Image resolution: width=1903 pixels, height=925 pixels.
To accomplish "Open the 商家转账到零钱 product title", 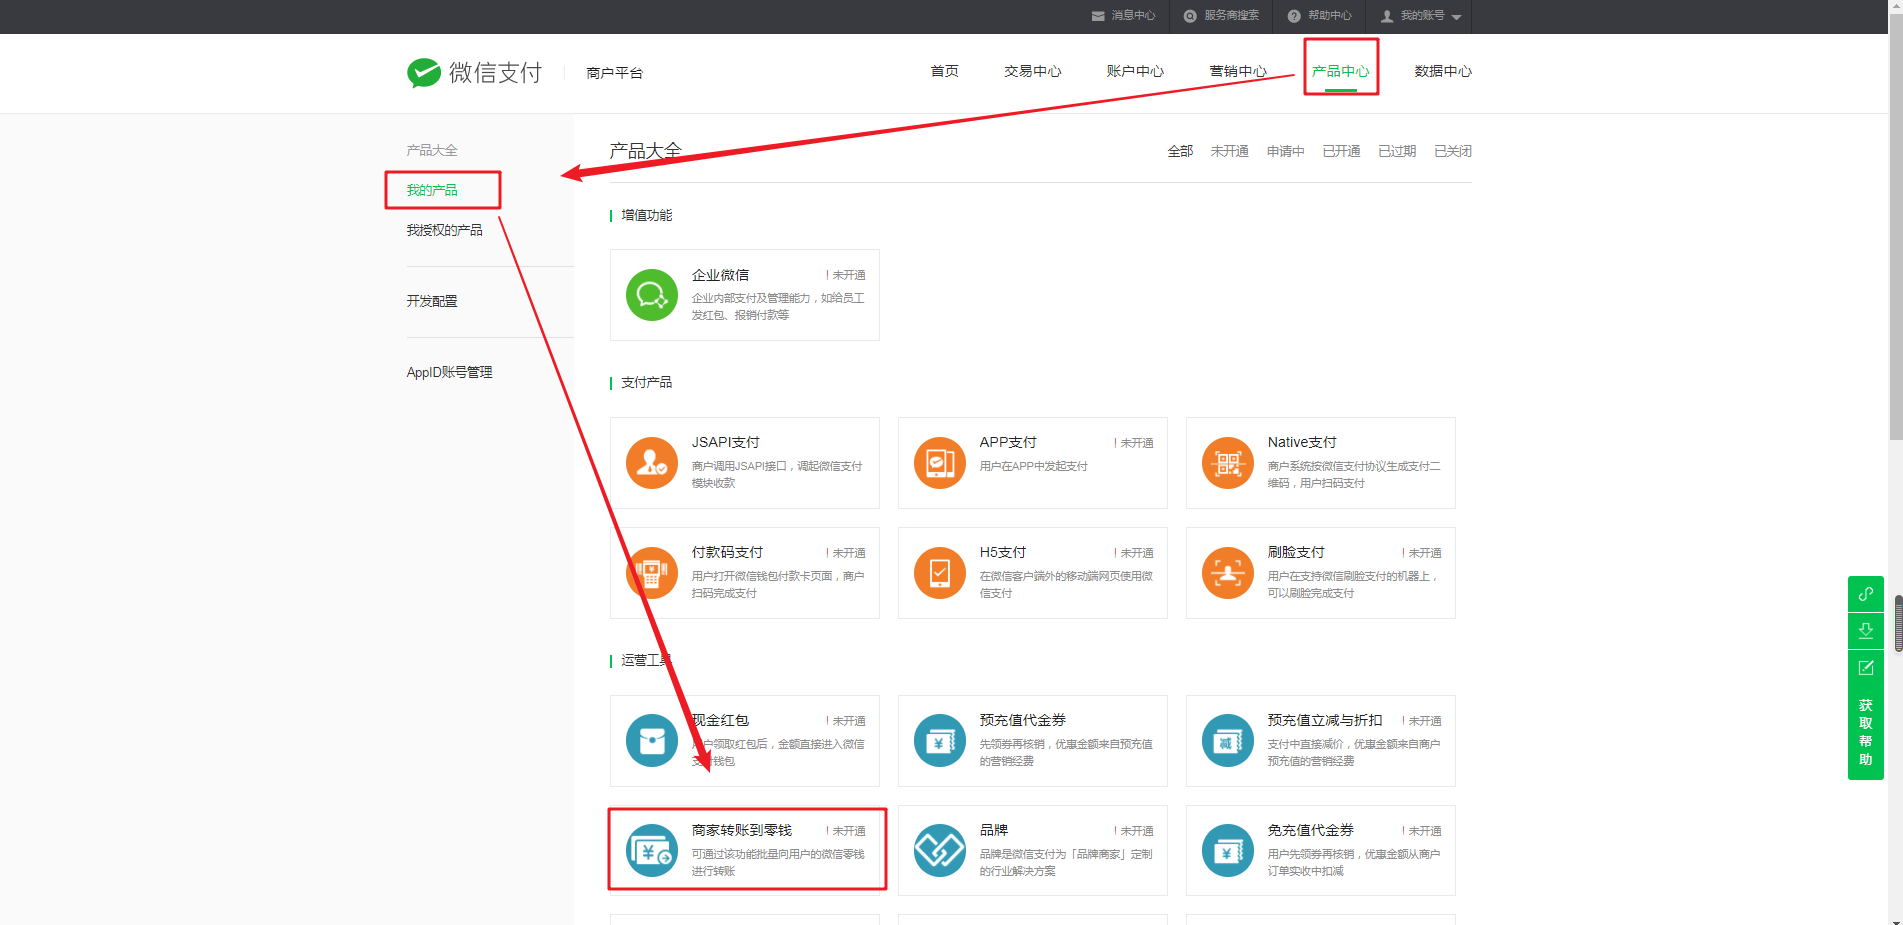I will [x=742, y=830].
